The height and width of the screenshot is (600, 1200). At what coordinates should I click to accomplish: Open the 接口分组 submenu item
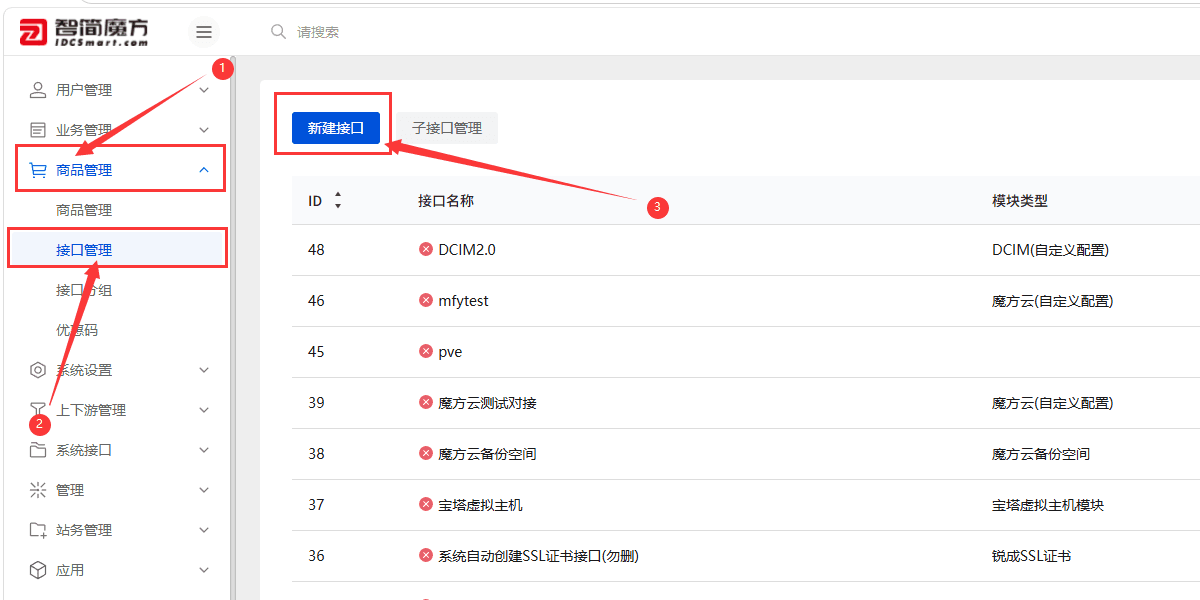pyautogui.click(x=84, y=290)
